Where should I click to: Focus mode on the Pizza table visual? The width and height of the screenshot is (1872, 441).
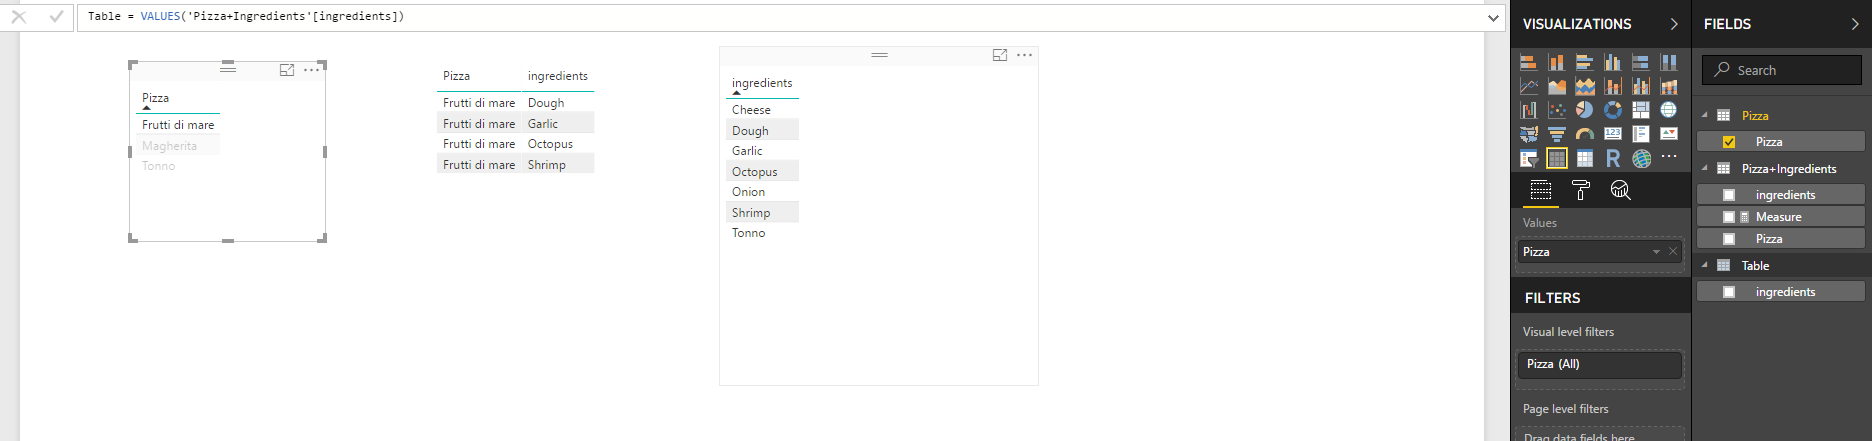(287, 70)
